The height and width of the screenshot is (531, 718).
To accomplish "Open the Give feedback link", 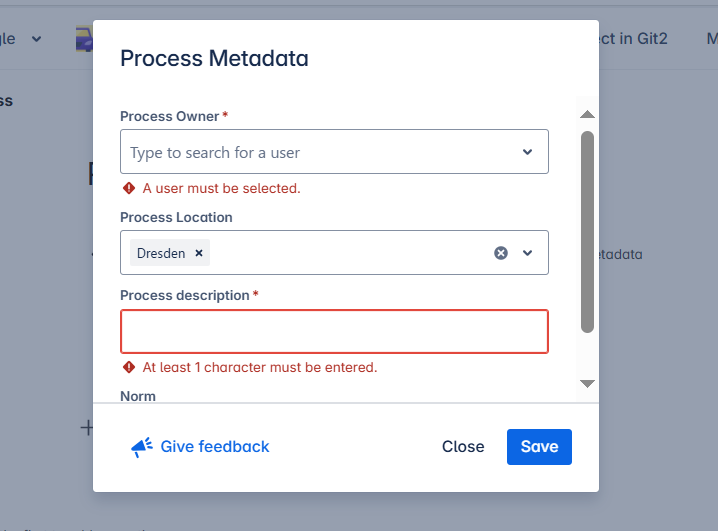I will click(x=215, y=447).
